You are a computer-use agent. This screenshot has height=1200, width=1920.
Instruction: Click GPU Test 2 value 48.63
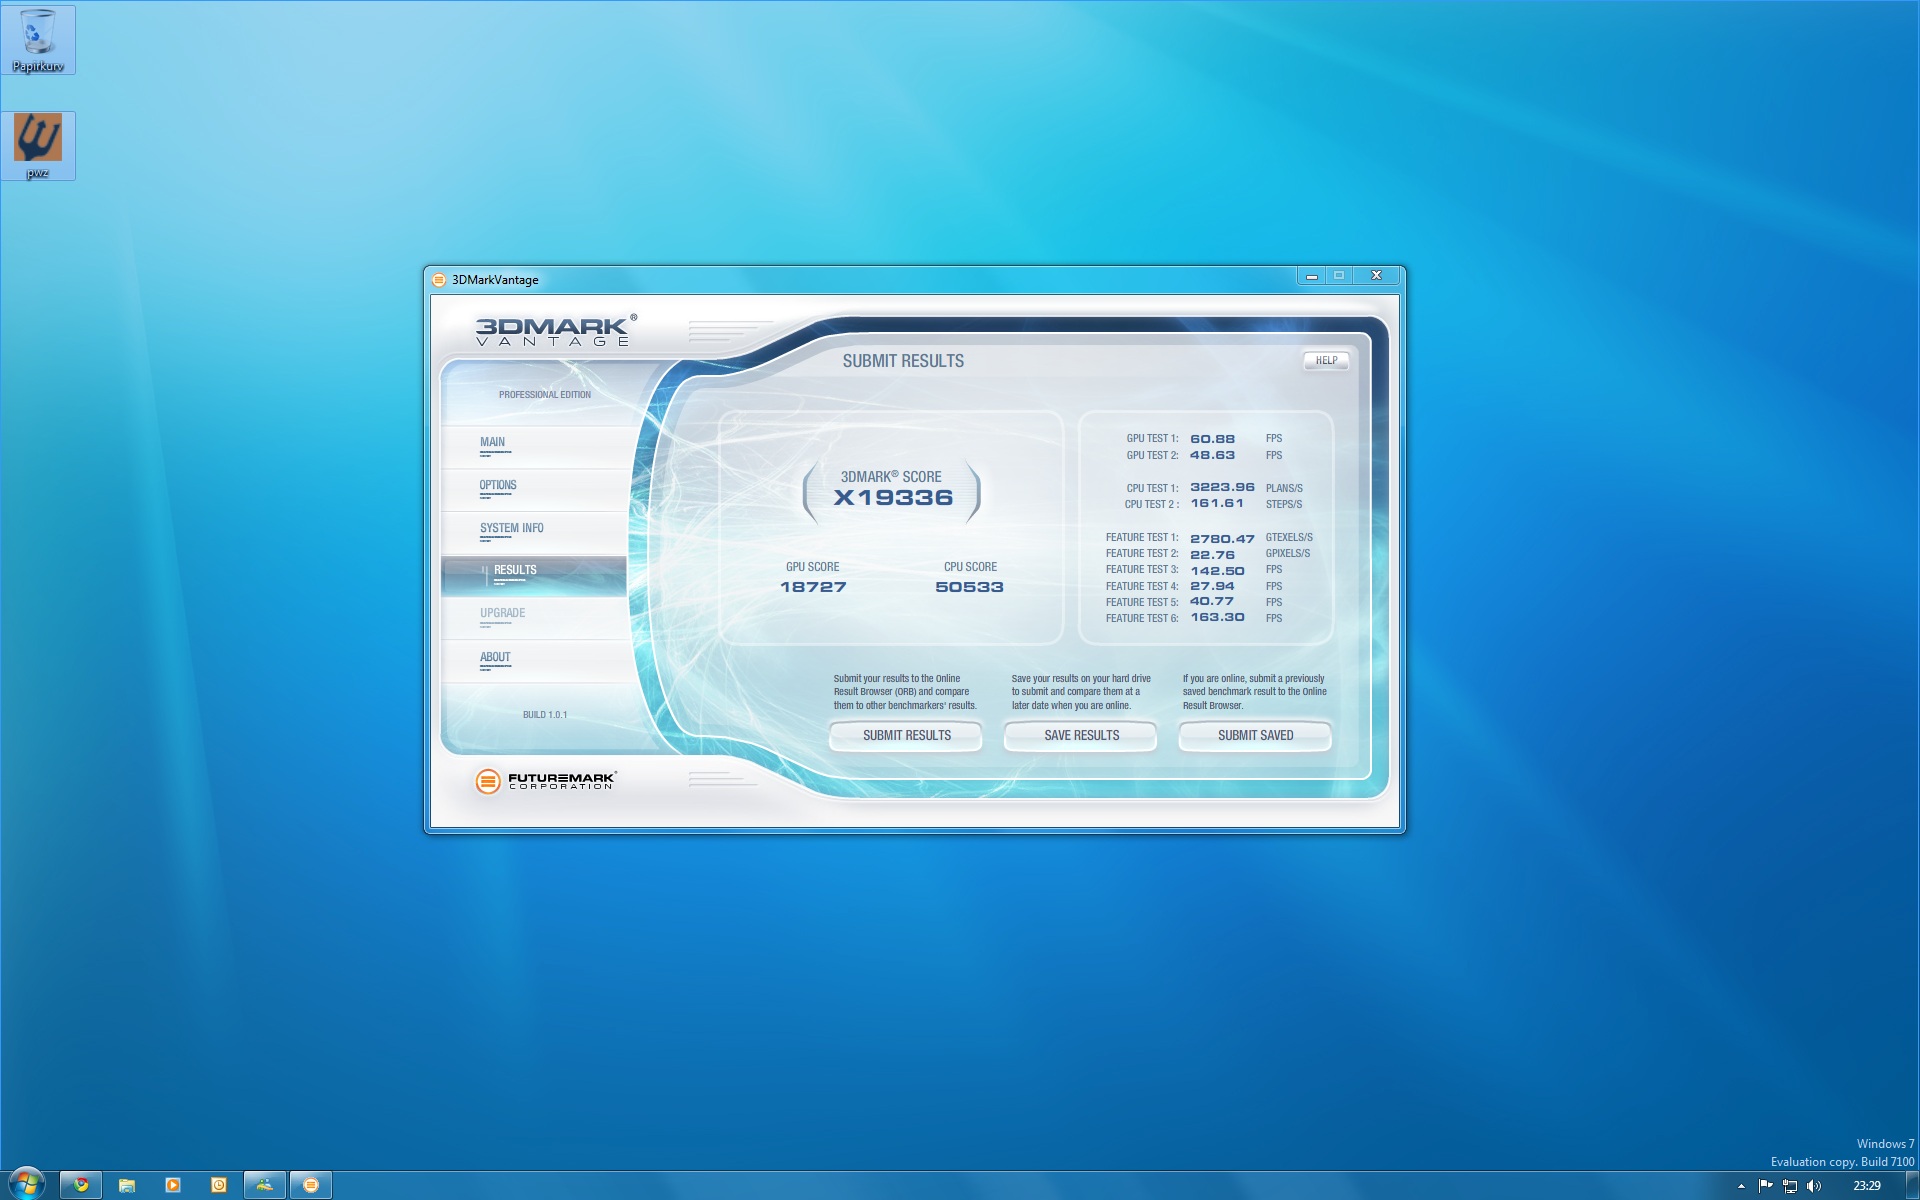pos(1212,455)
